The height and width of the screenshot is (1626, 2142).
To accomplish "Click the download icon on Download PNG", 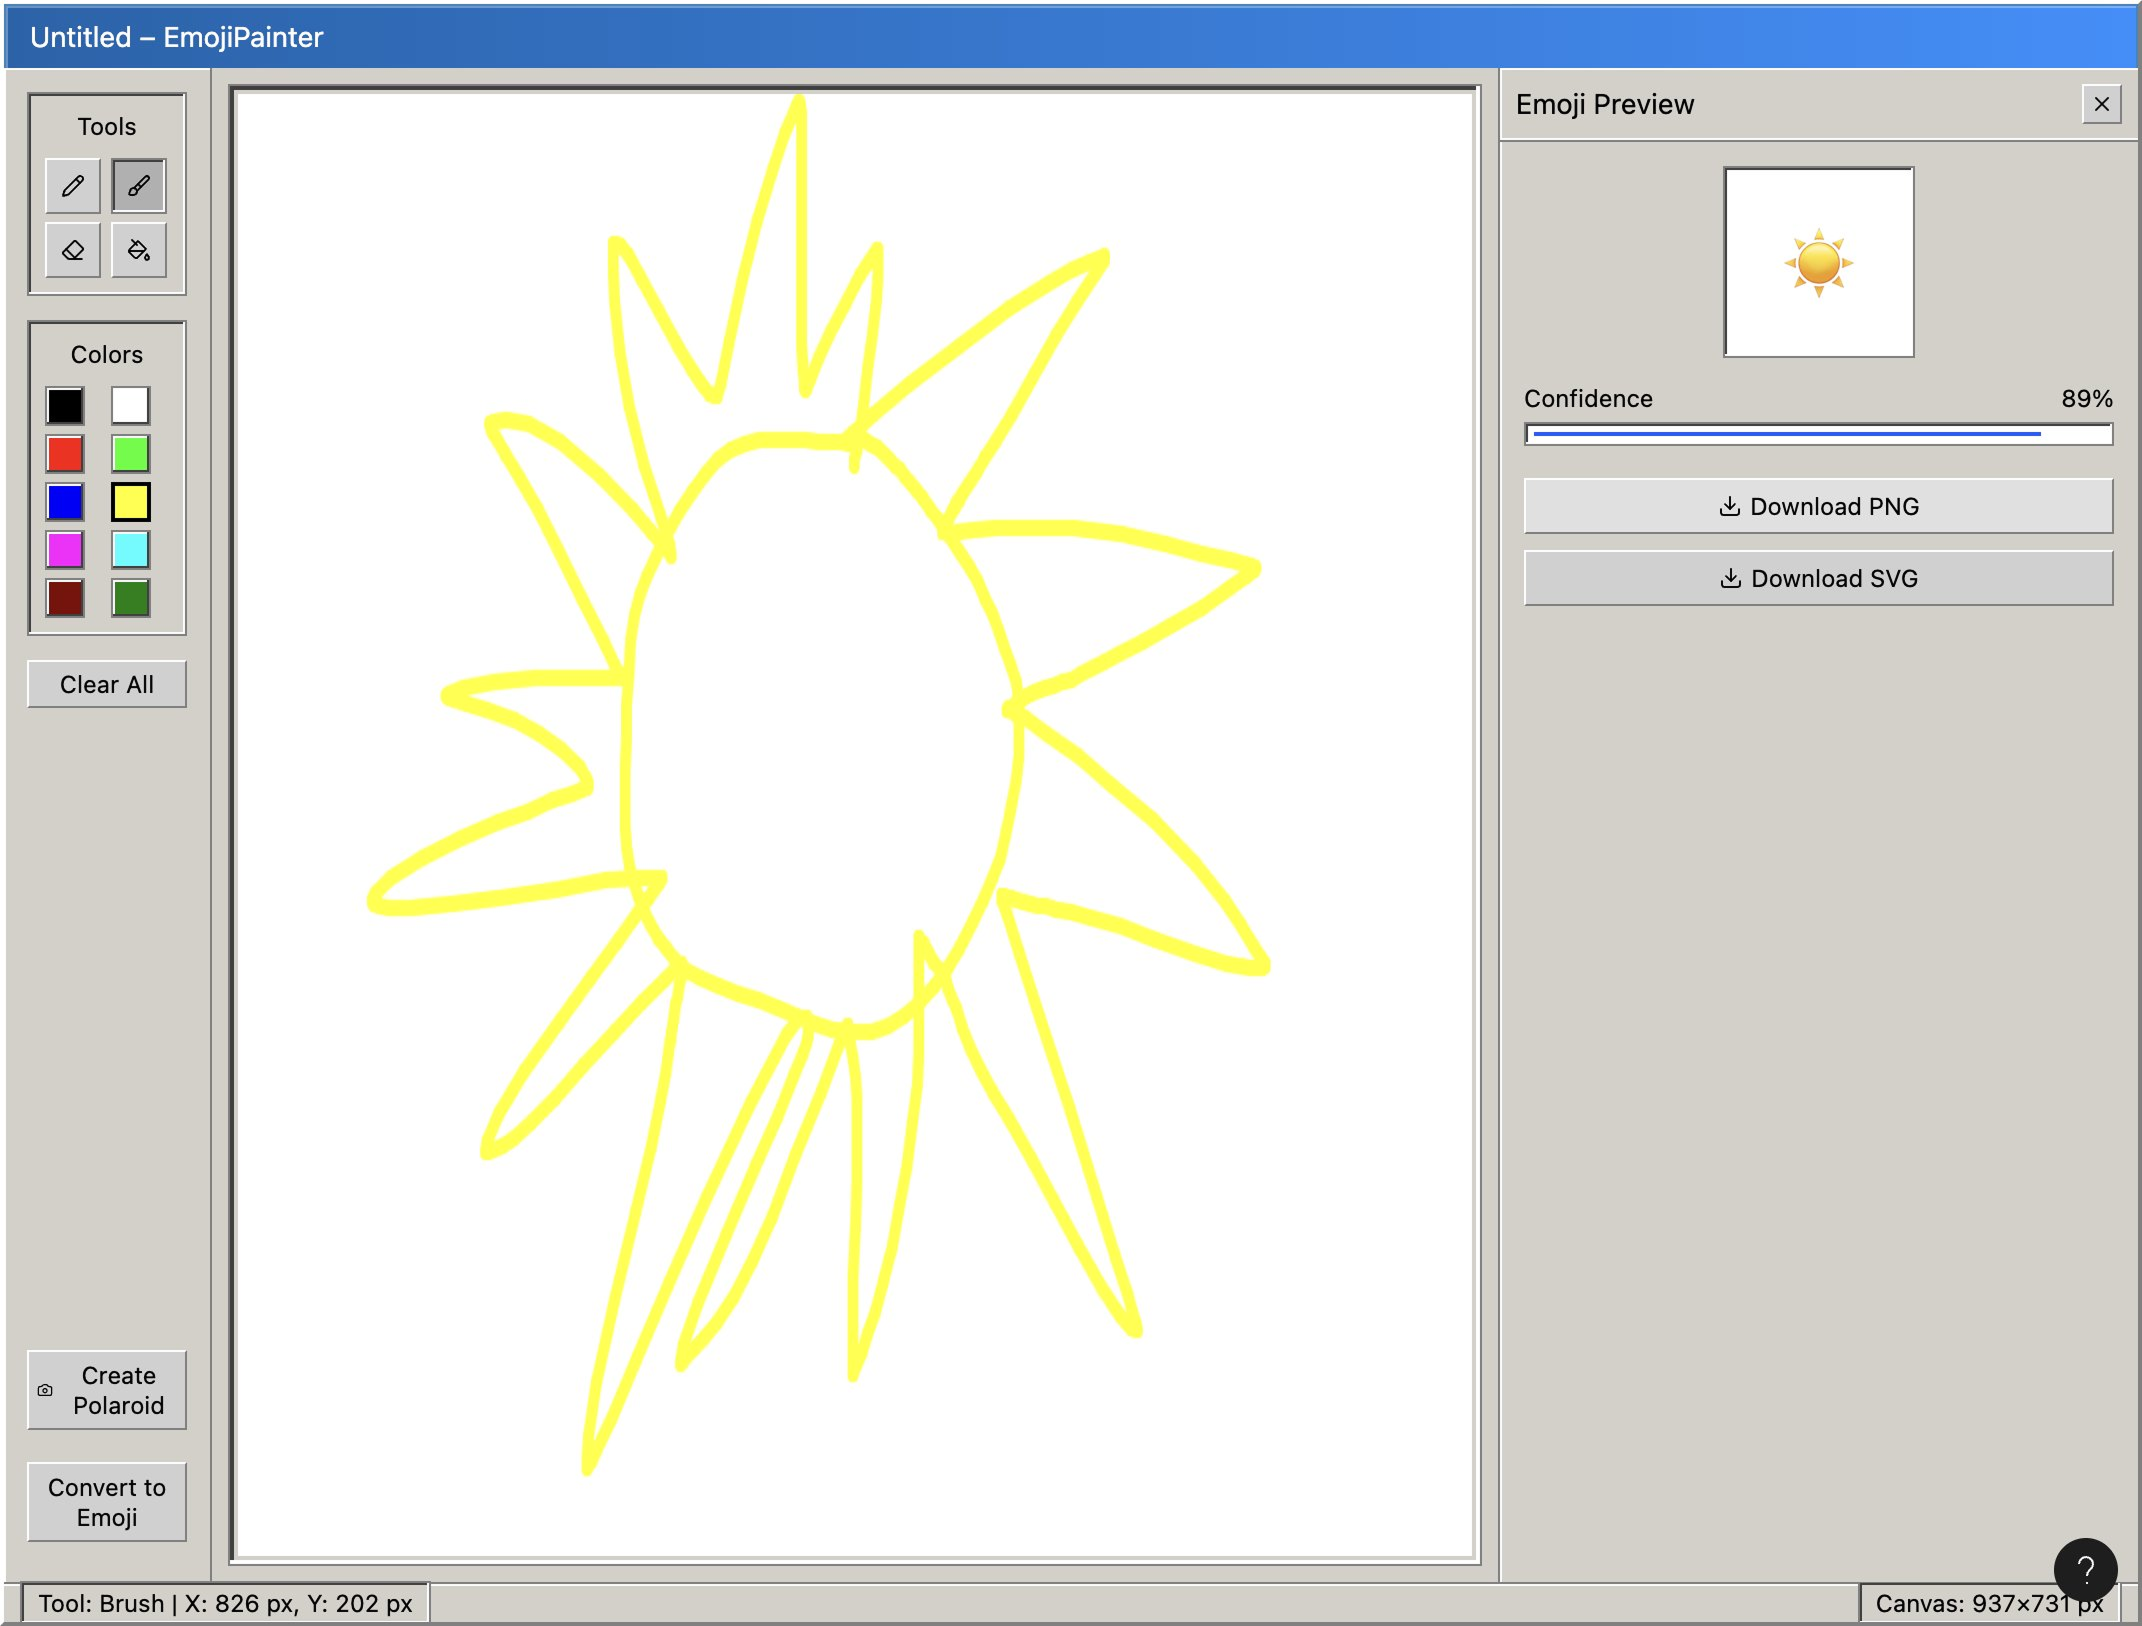I will [1730, 506].
